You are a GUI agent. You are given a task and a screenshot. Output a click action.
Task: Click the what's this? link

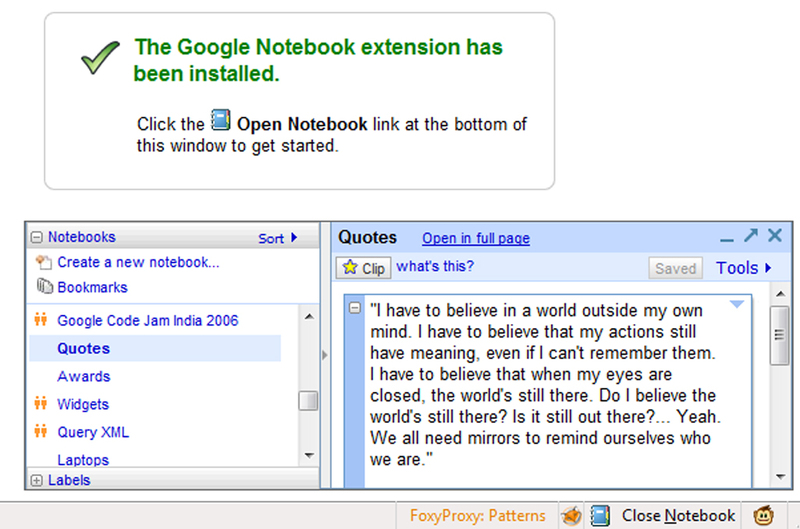pyautogui.click(x=435, y=266)
